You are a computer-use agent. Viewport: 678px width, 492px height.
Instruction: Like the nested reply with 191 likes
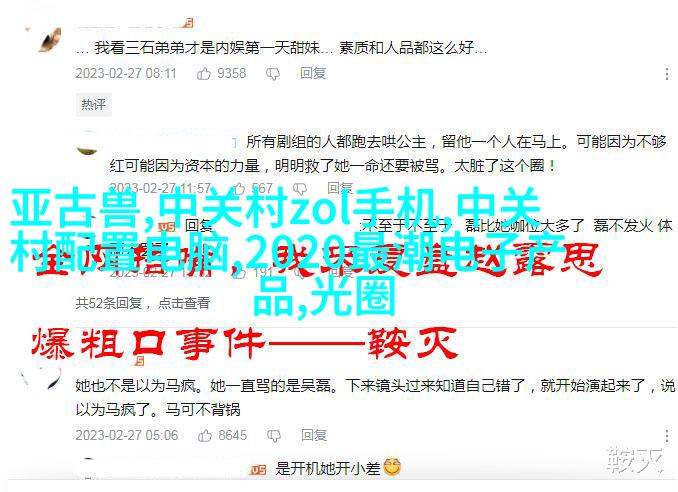pos(239,272)
